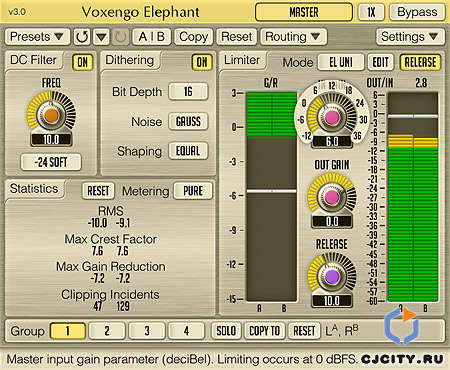The image size is (450, 370).
Task: Click the DC filter FREQ knob
Action: (x=51, y=115)
